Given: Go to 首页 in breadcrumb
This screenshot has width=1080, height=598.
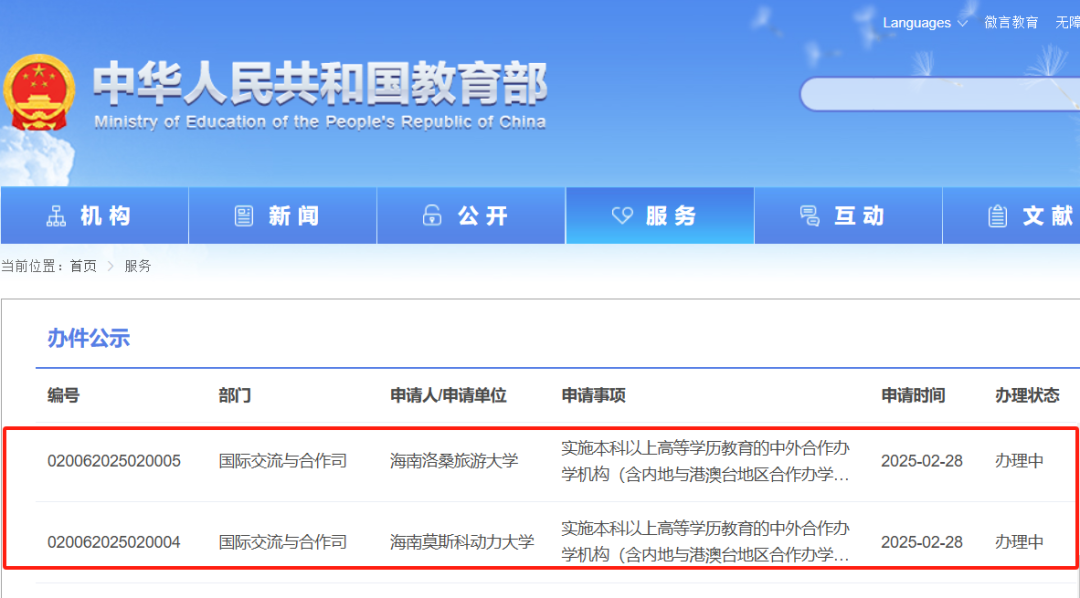Looking at the screenshot, I should [x=83, y=266].
